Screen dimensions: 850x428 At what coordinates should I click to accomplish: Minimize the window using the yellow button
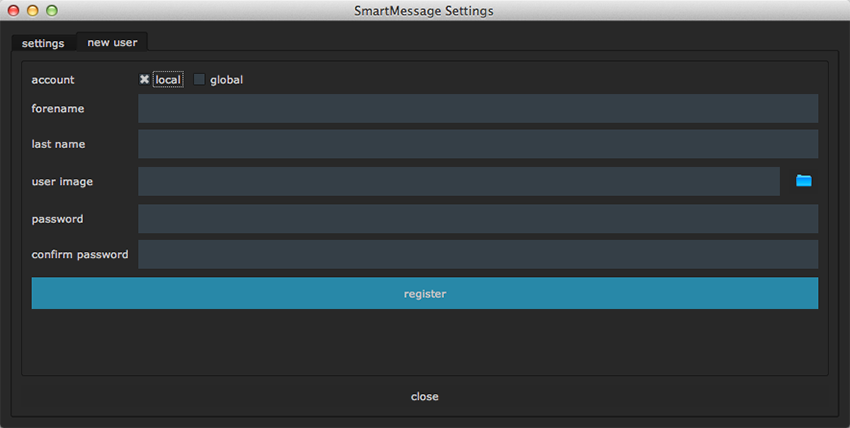point(33,11)
